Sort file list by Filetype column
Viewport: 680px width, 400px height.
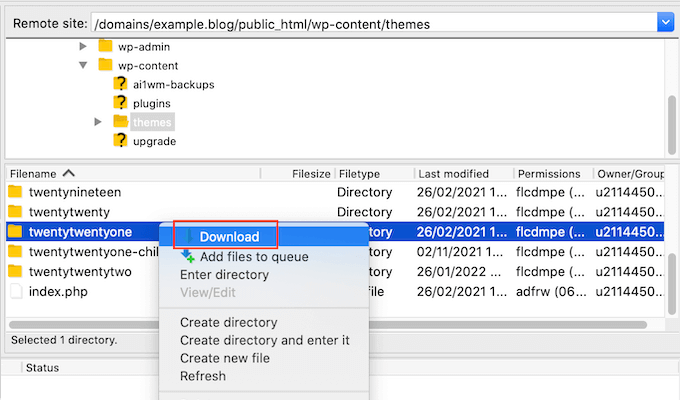coord(359,174)
